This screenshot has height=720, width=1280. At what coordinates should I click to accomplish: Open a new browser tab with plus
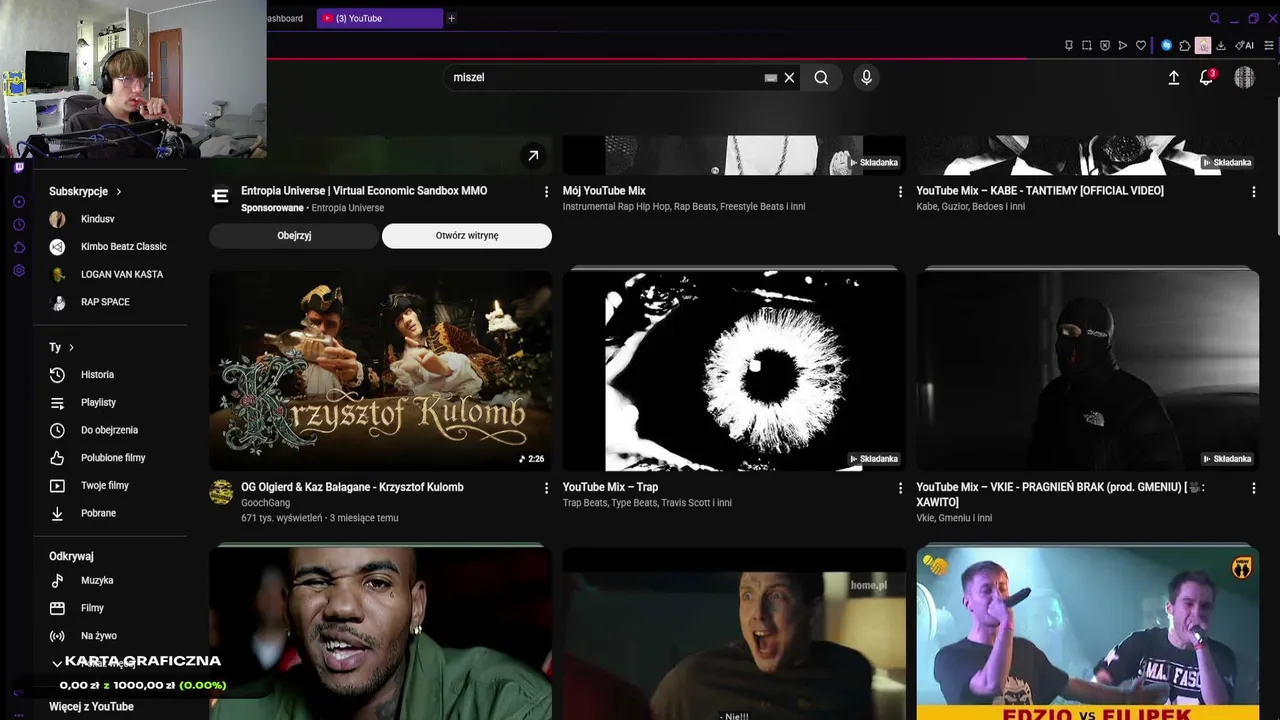coord(451,18)
